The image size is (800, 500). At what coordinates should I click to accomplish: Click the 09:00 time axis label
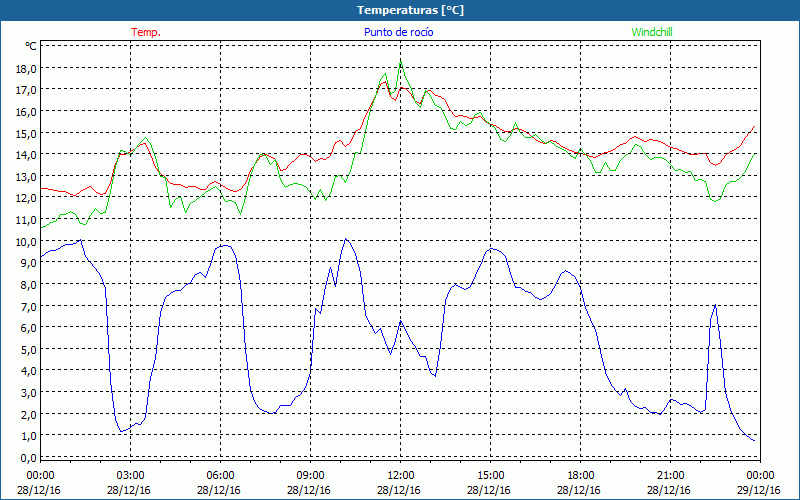tap(310, 476)
